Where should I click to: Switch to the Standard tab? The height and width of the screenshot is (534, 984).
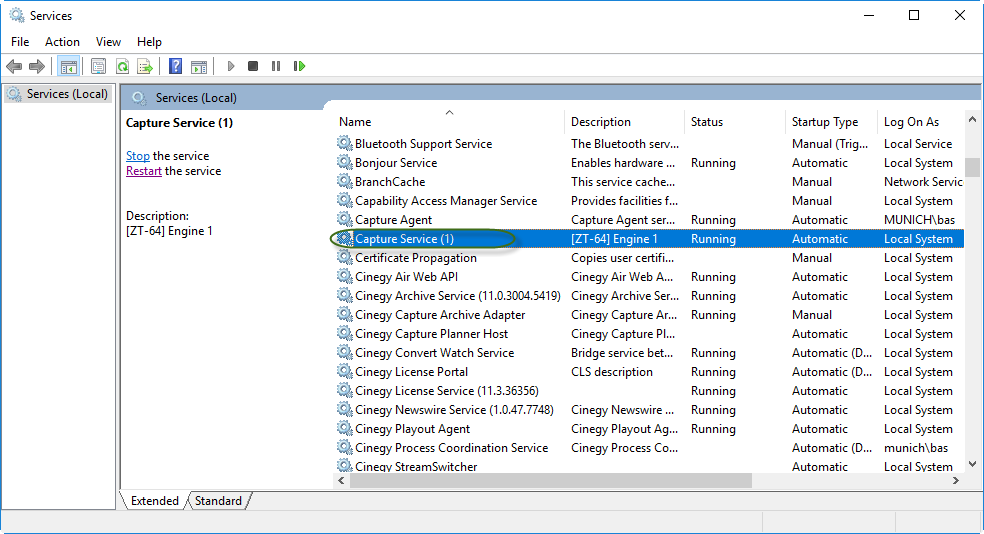(x=218, y=501)
